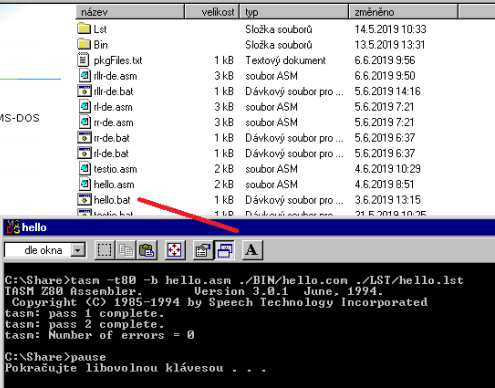Click the 'Textový dokument' type cell
The width and height of the screenshot is (495, 388).
tap(285, 60)
